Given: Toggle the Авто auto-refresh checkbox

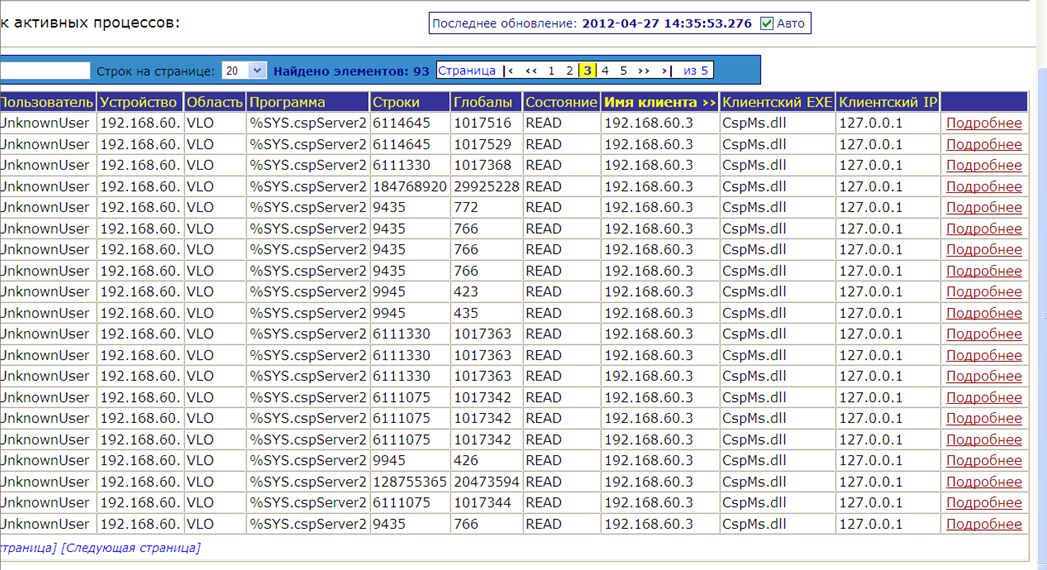Looking at the screenshot, I should tap(767, 24).
